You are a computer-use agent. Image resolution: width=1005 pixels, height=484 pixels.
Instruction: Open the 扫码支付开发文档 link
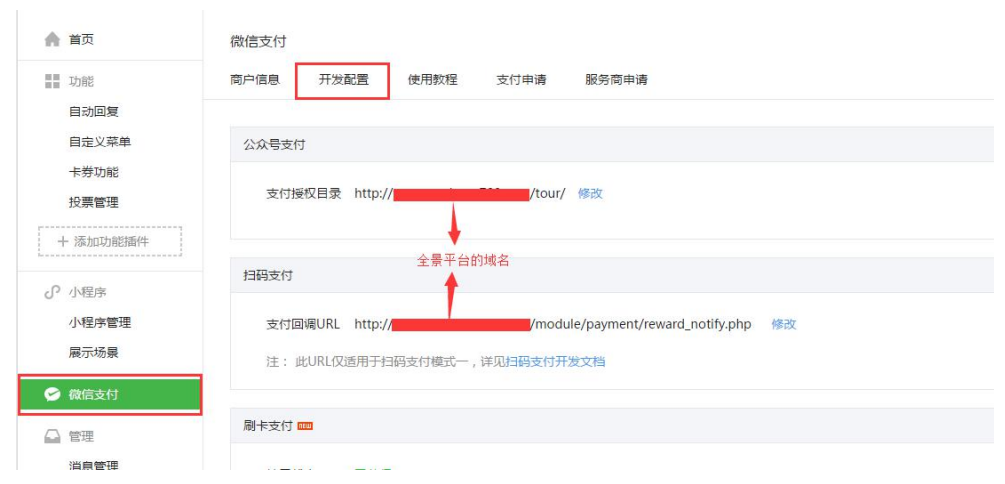tap(555, 362)
